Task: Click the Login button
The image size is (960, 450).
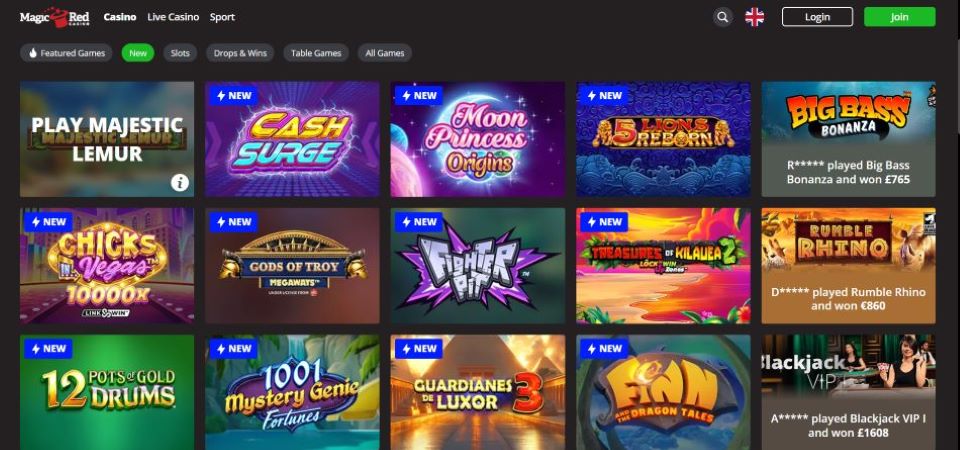Action: [x=817, y=17]
